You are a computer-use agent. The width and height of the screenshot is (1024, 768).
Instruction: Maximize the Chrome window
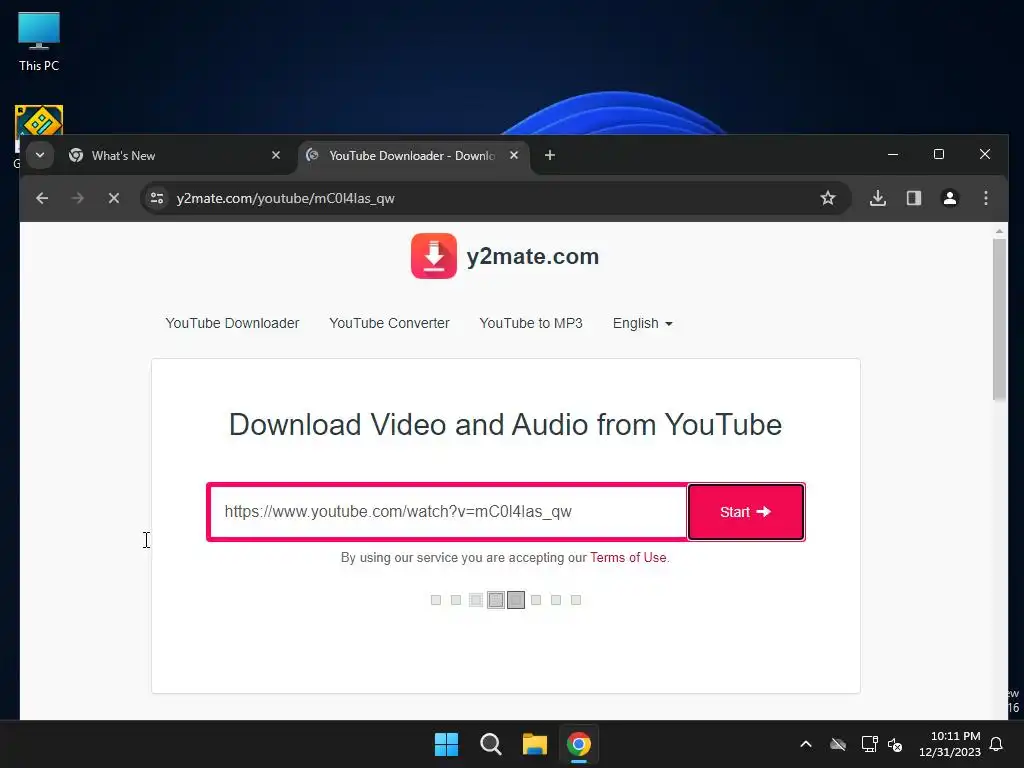[x=938, y=155]
